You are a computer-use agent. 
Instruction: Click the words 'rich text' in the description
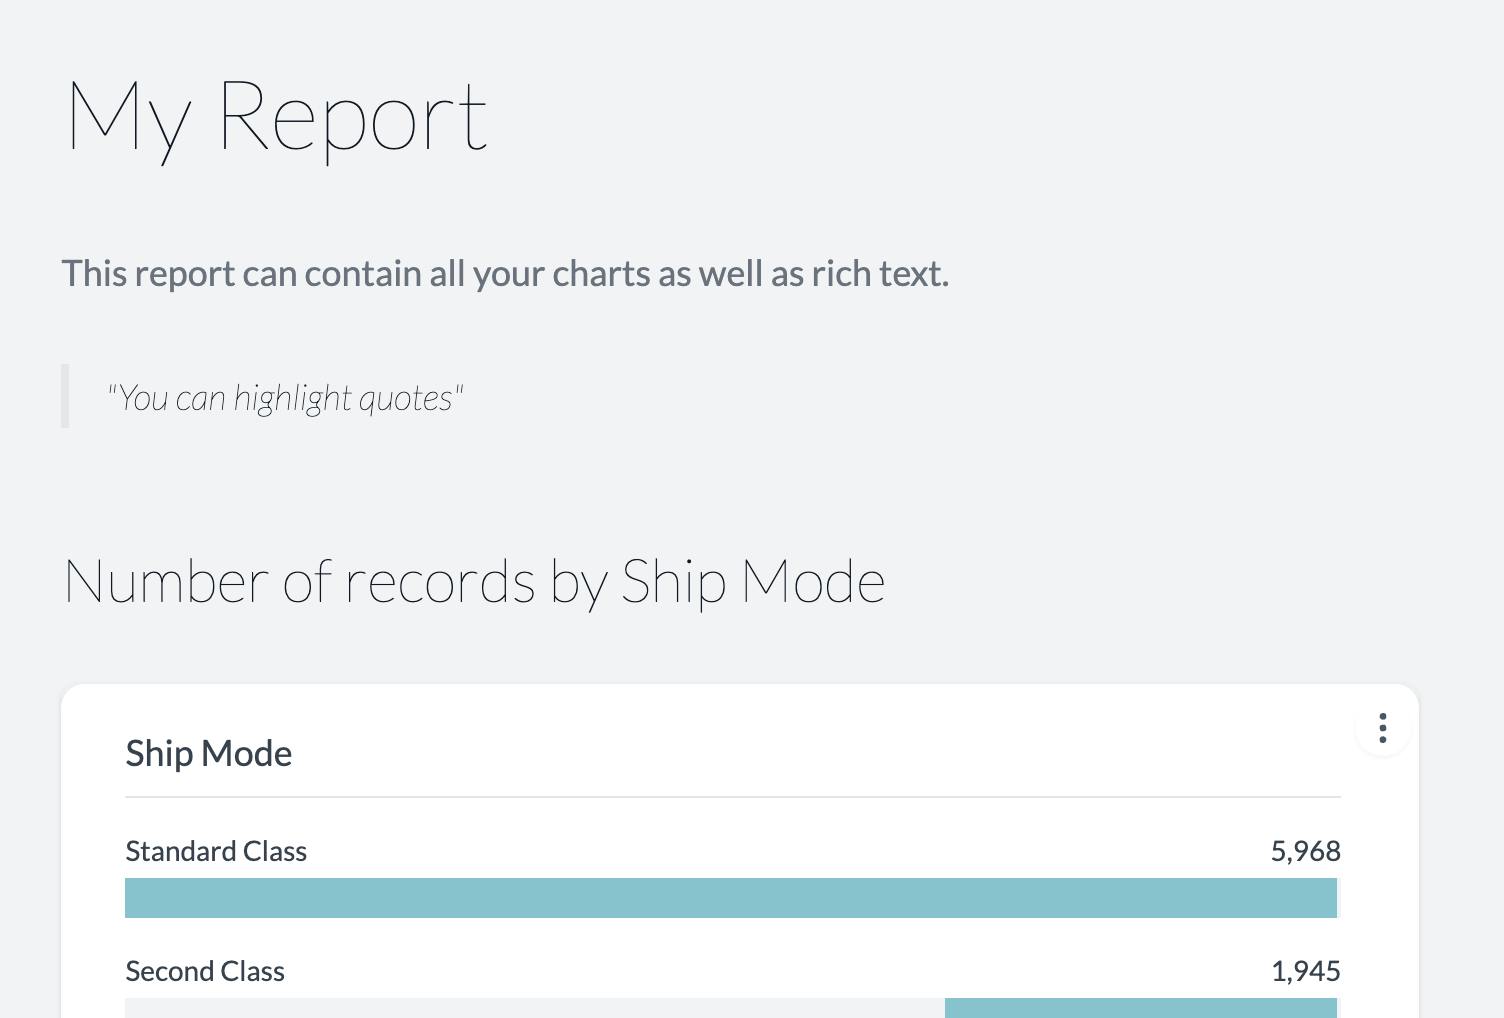[880, 274]
